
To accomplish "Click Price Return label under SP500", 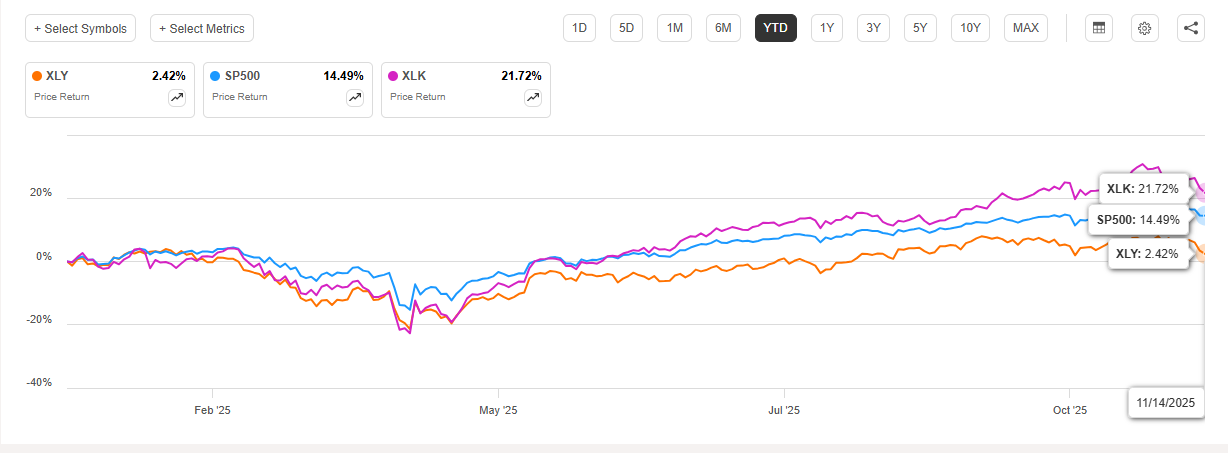I will coord(240,97).
